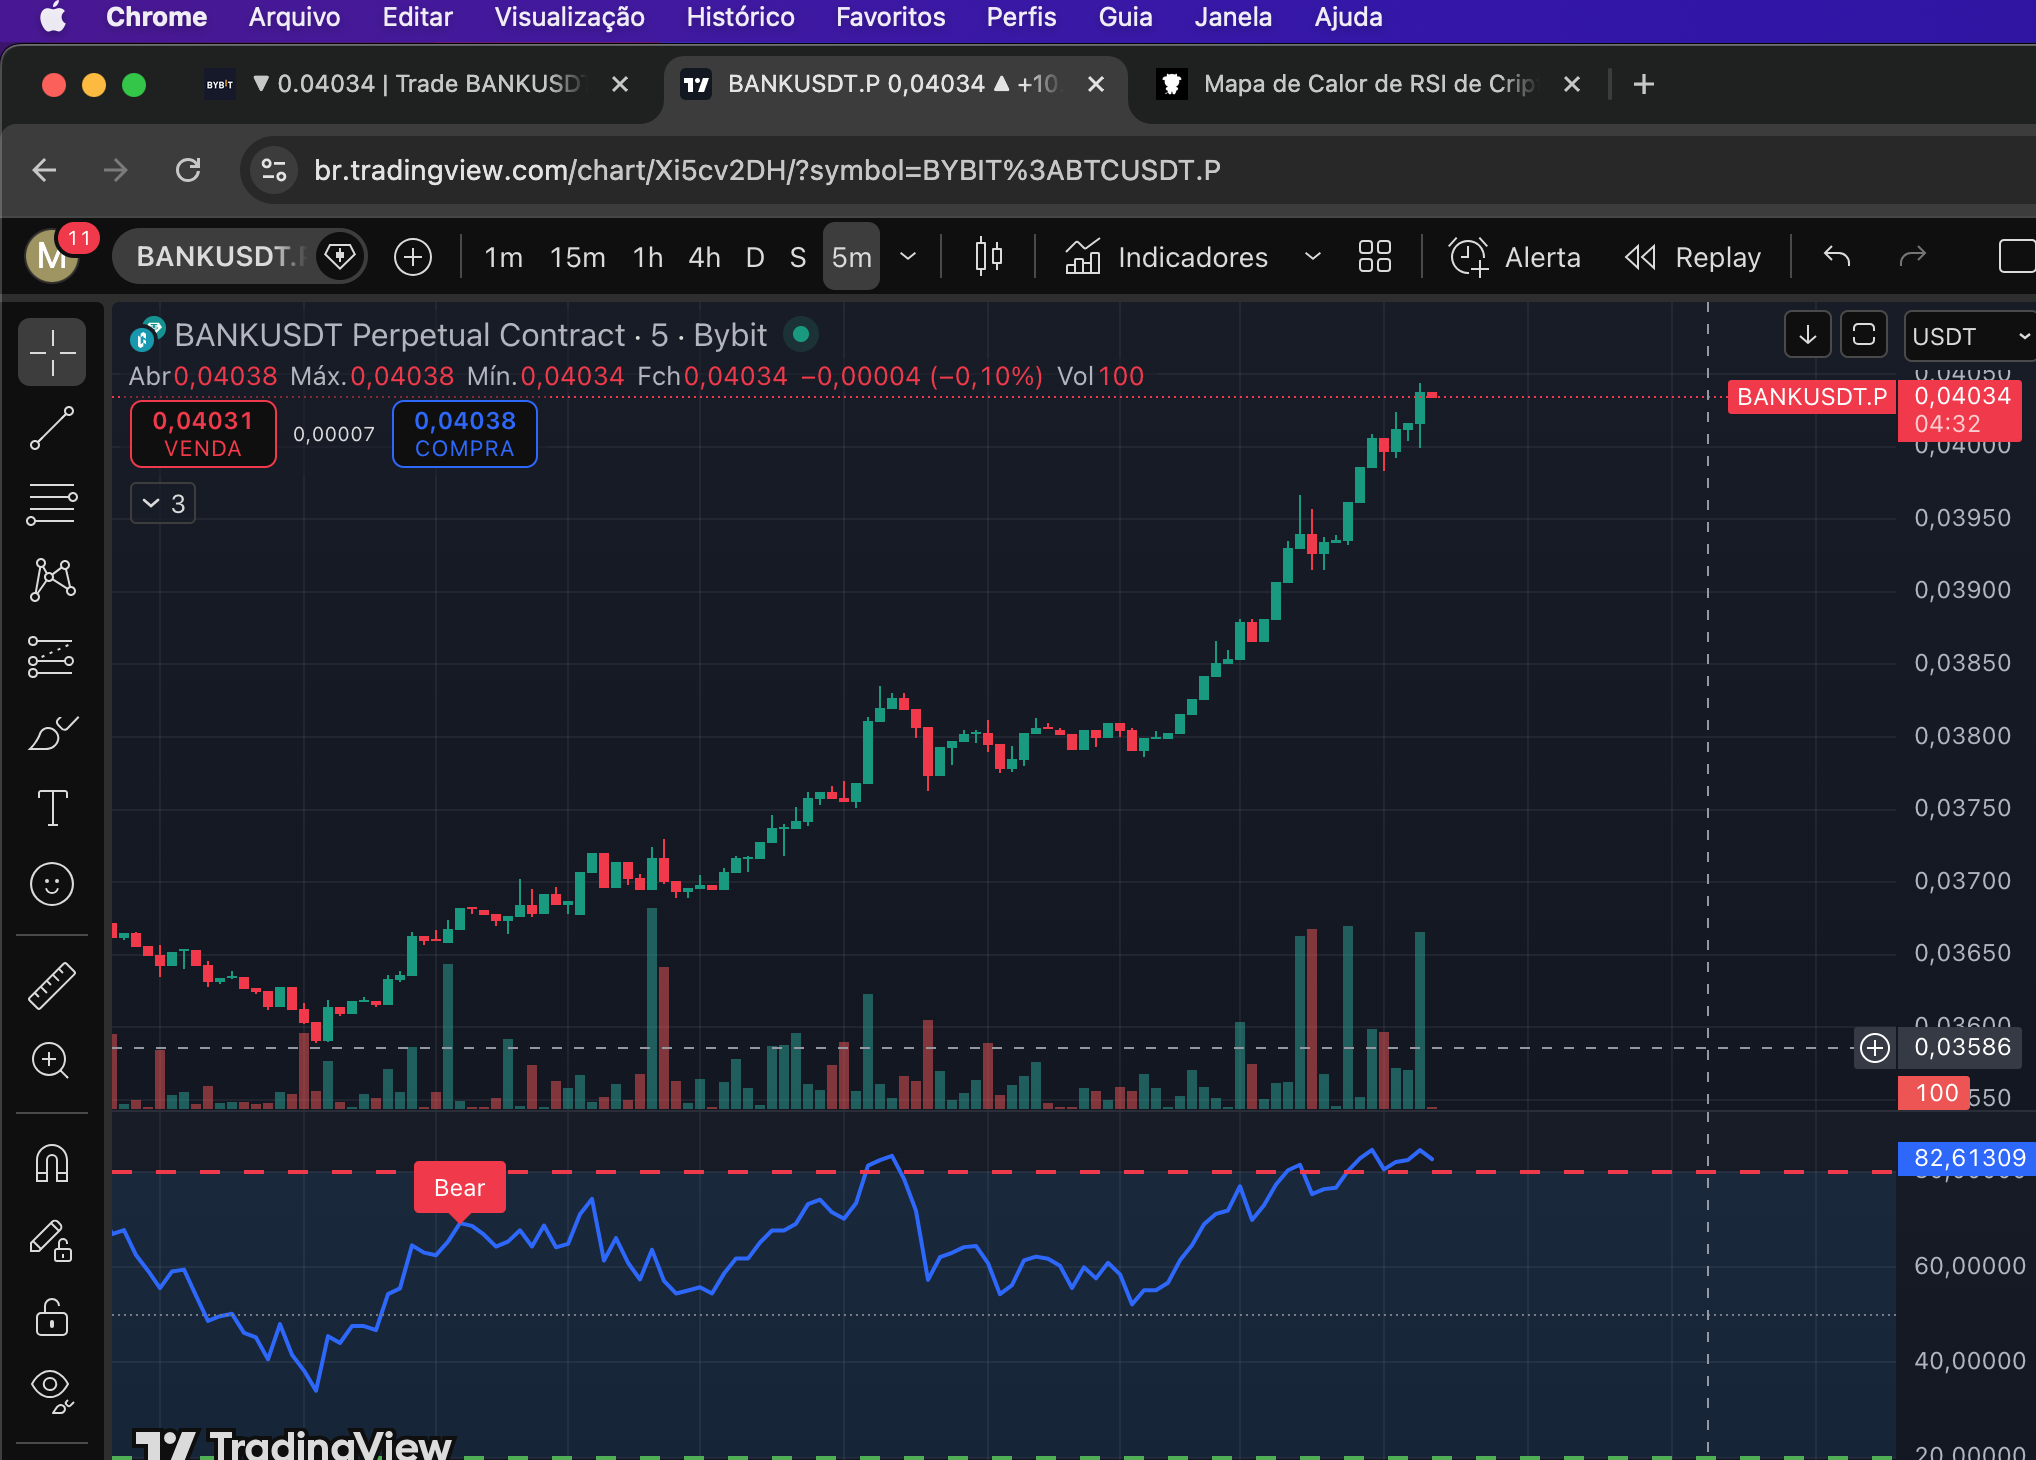Click the browser address bar URL
The width and height of the screenshot is (2036, 1460).
766,170
